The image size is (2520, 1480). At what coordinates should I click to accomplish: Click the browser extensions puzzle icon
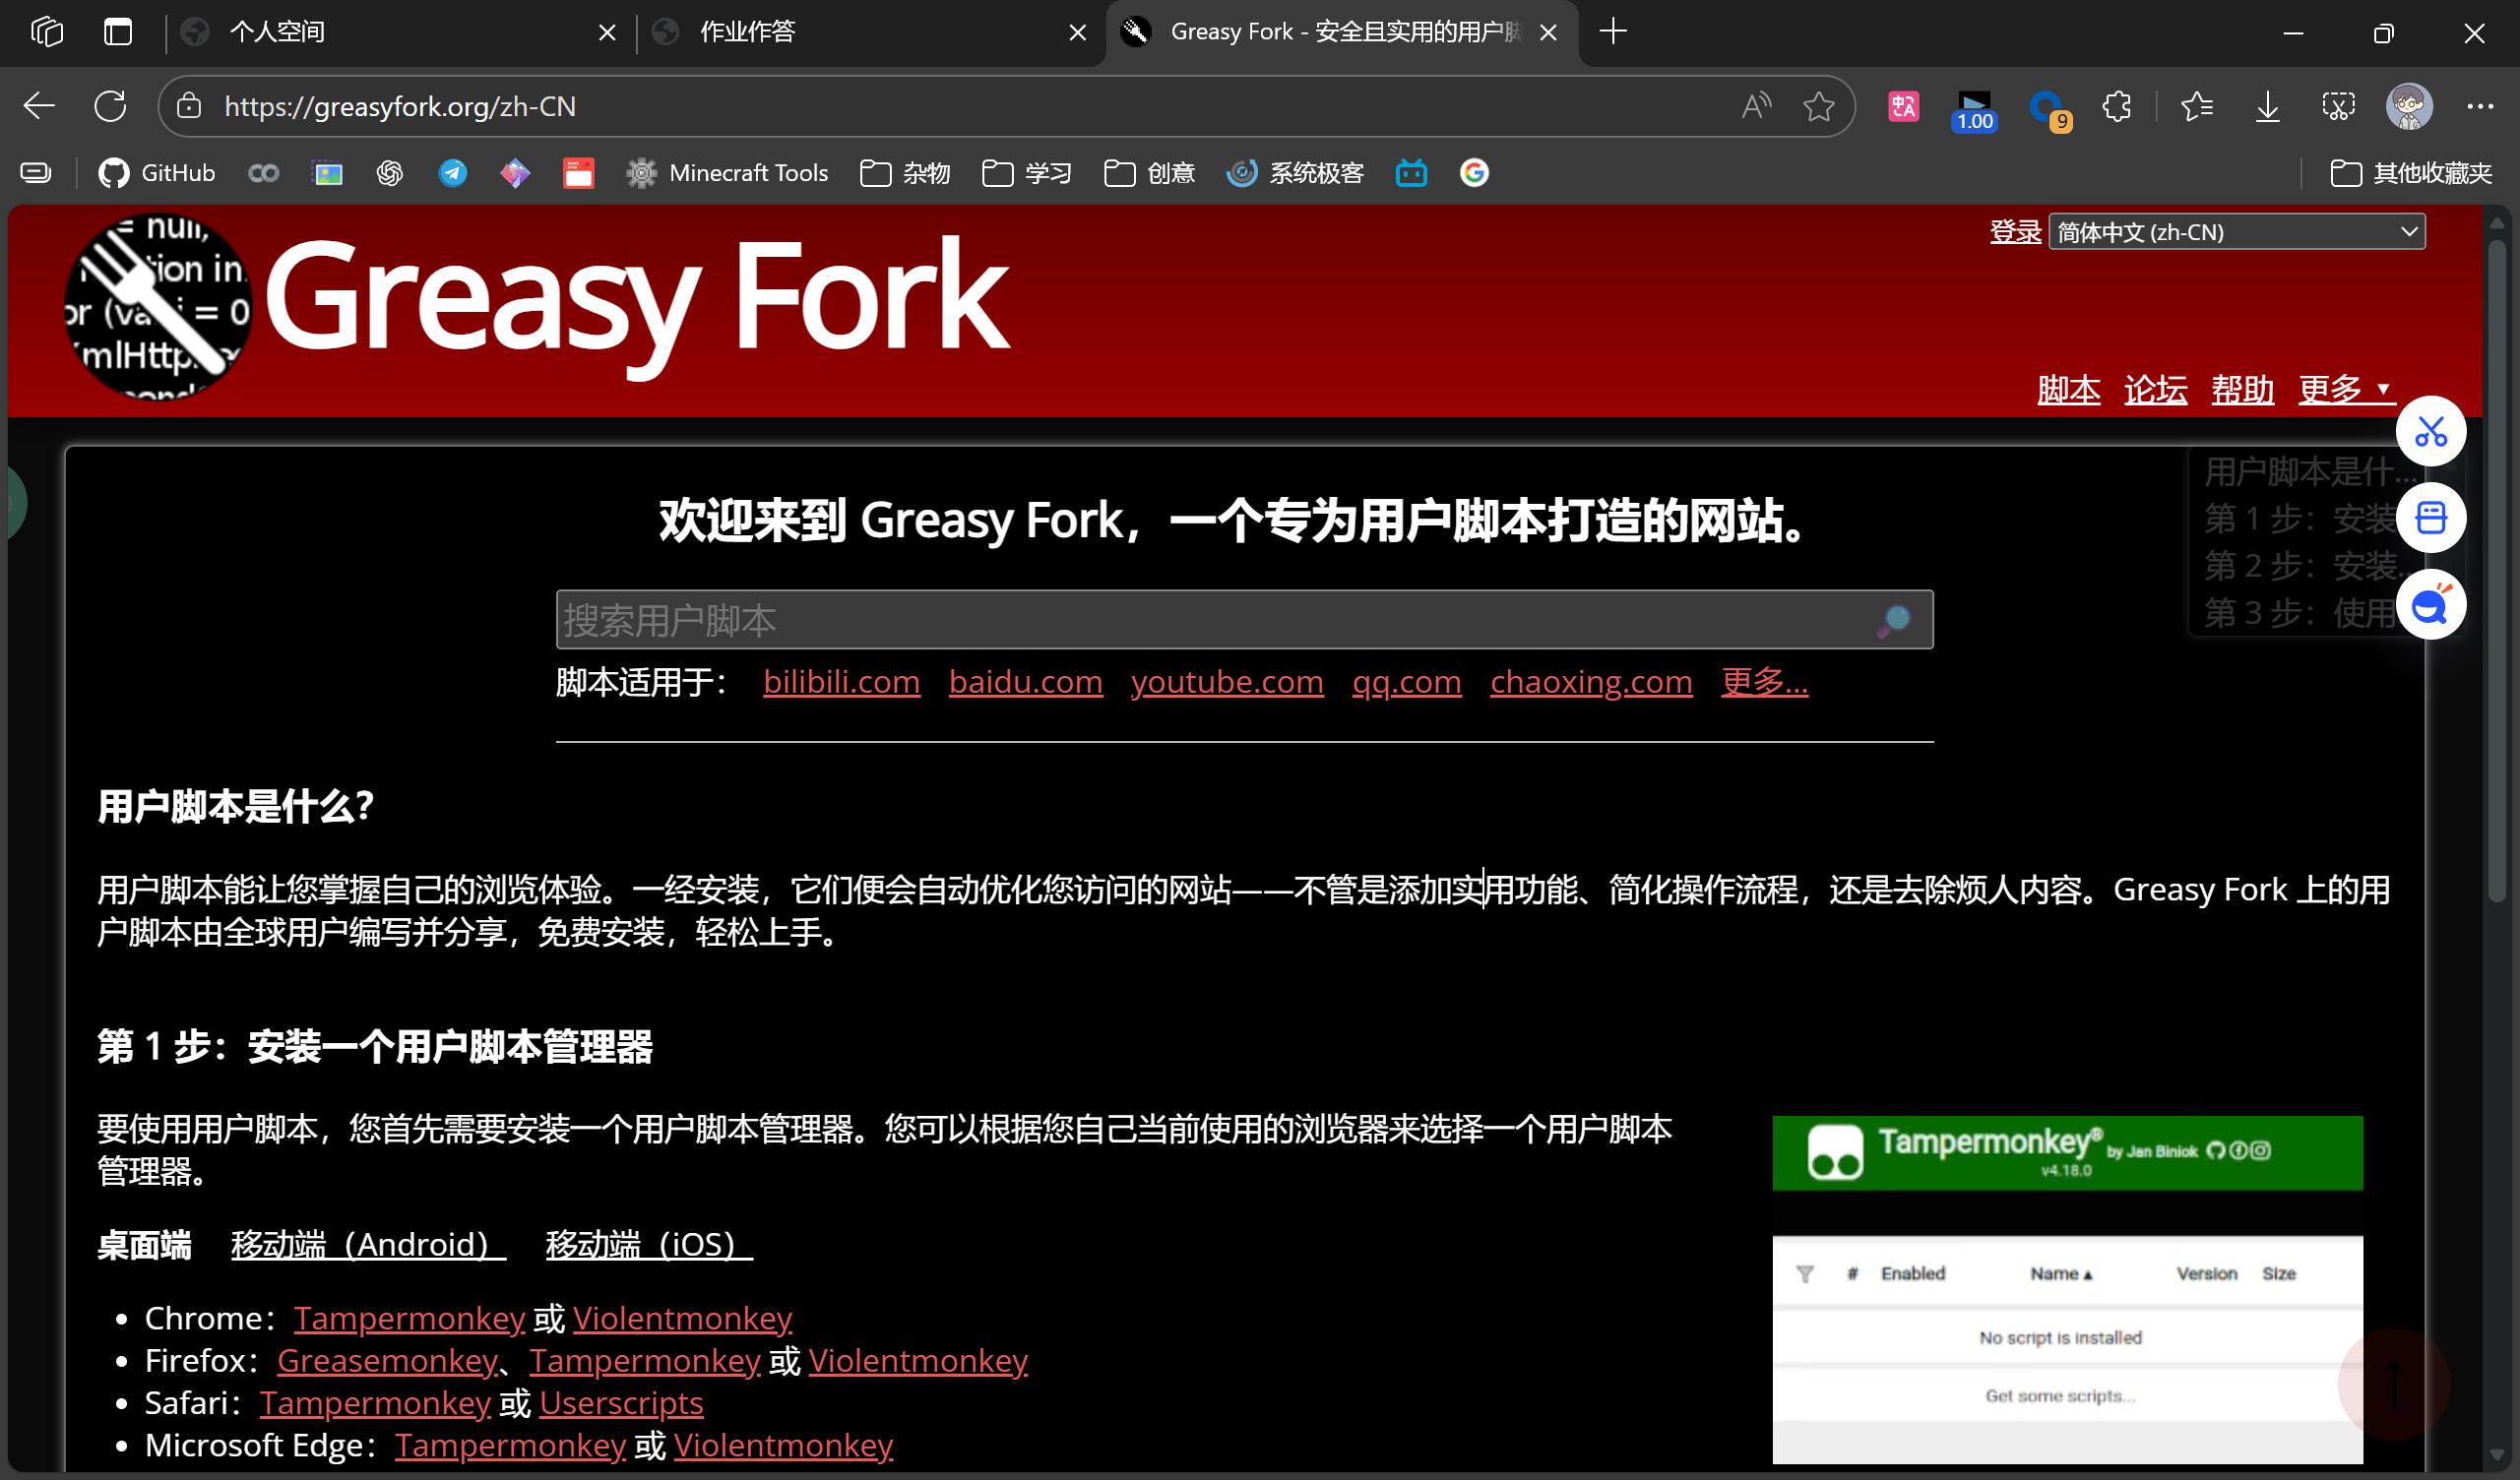2116,106
